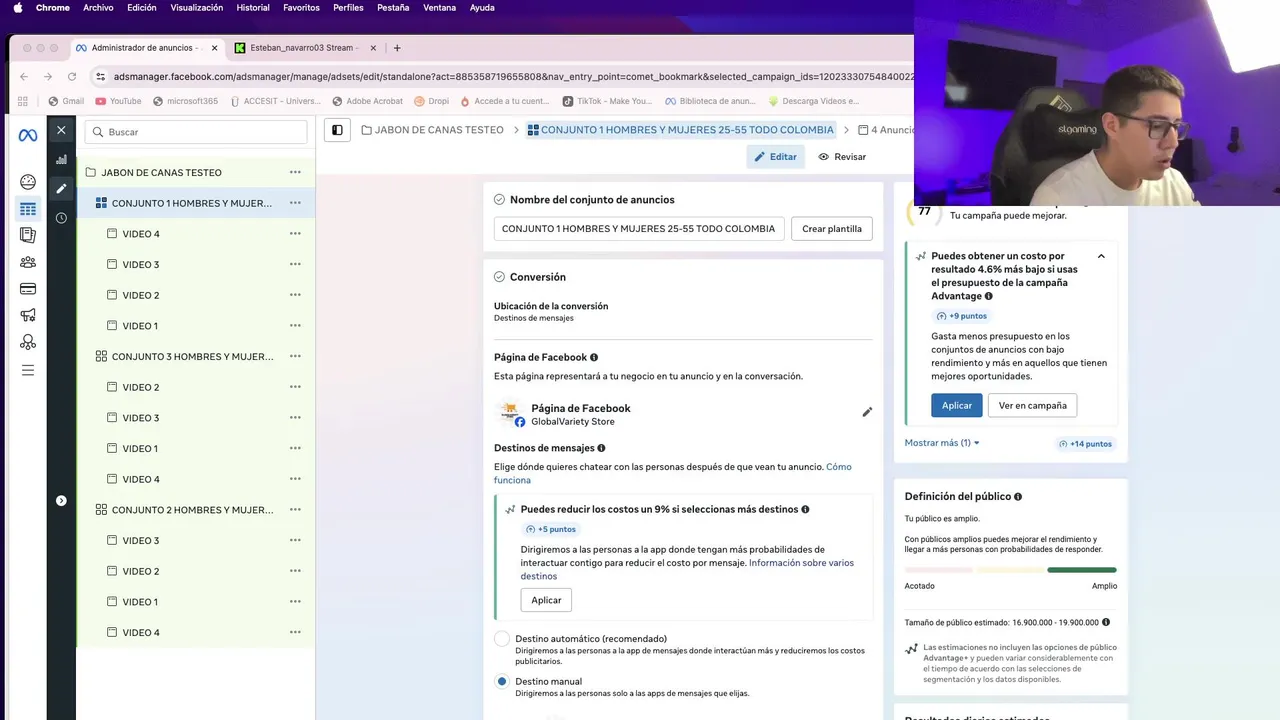Screen dimensions: 1280x720
Task: Open more options for CONJUNTO 1 row
Action: (295, 203)
